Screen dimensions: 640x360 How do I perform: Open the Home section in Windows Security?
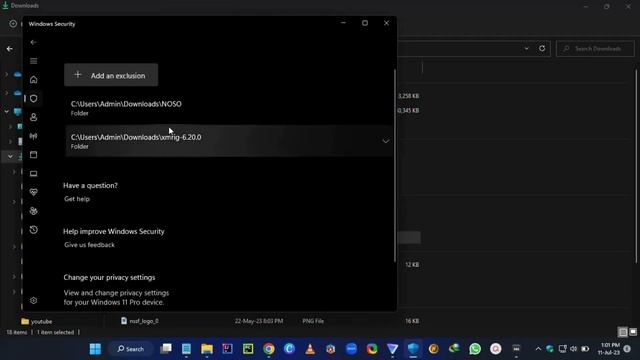(33, 80)
